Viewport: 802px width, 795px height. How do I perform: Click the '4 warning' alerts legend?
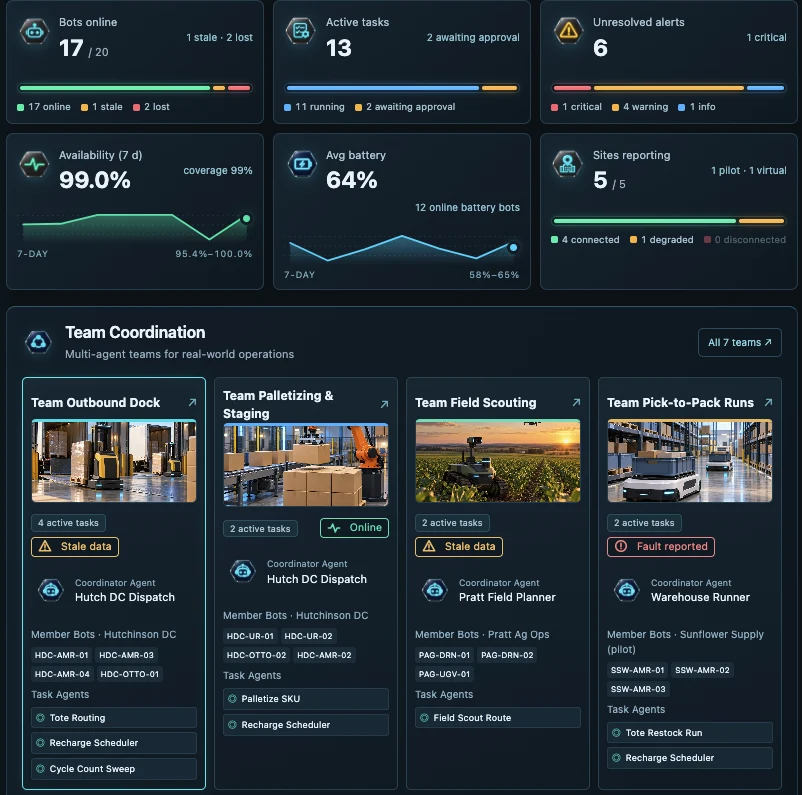(x=640, y=107)
